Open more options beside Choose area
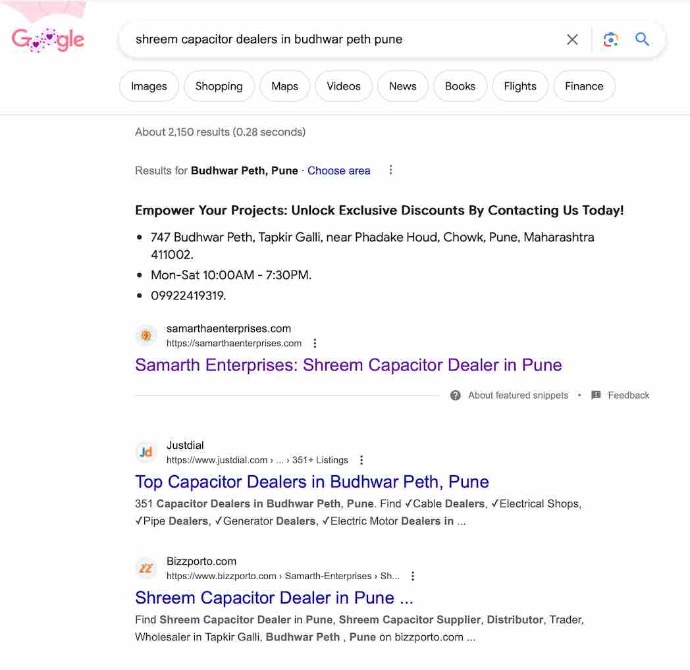Image resolution: width=690 pixels, height=670 pixels. pyautogui.click(x=391, y=170)
